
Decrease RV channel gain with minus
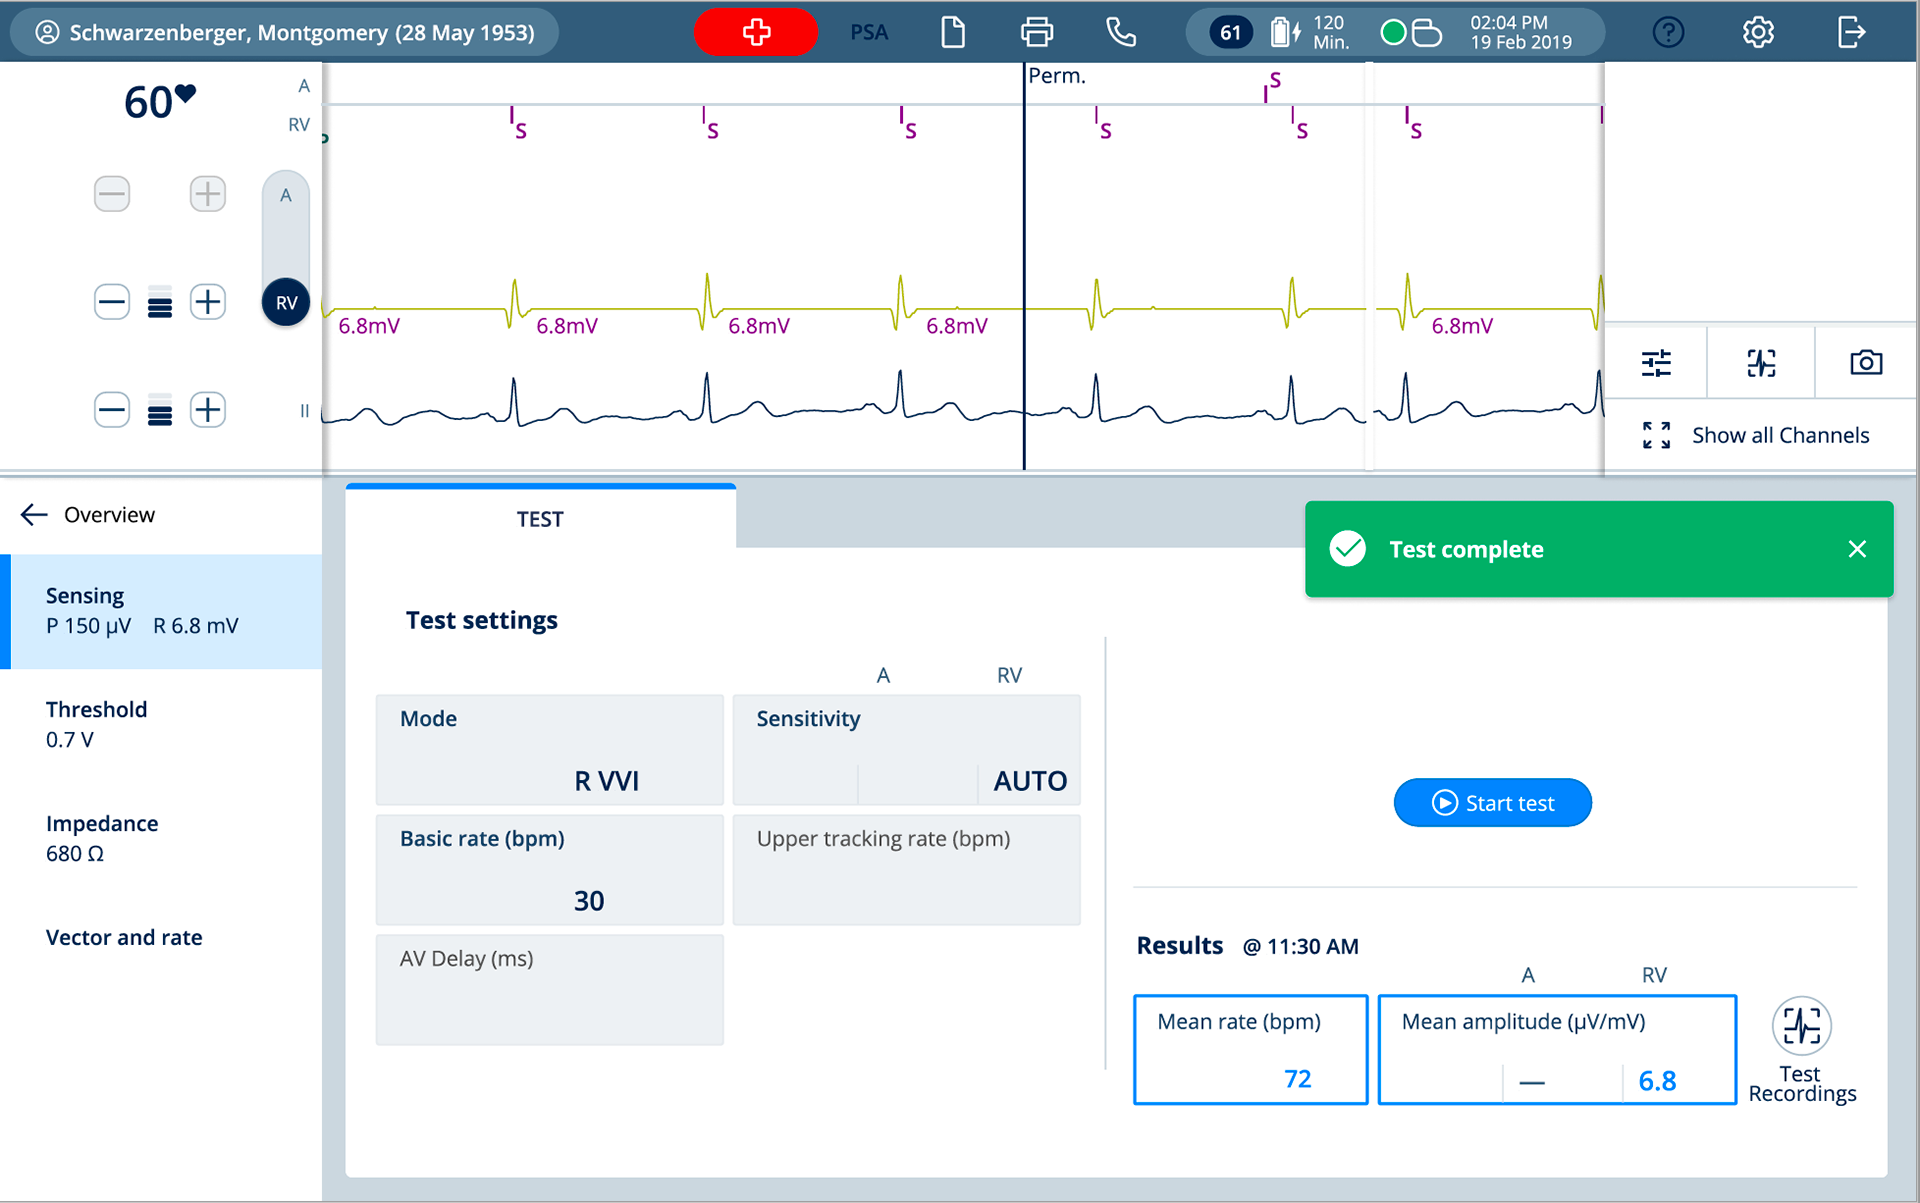pos(112,302)
